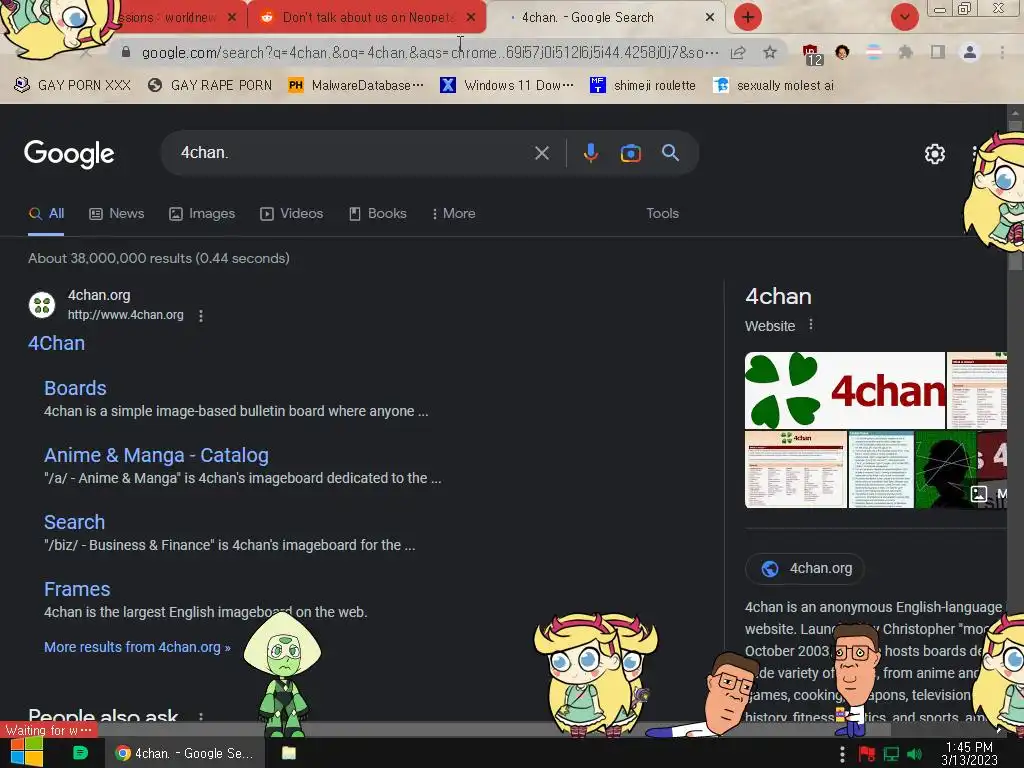Image resolution: width=1024 pixels, height=768 pixels.
Task: Switch to the Videos results tab
Action: pos(291,214)
